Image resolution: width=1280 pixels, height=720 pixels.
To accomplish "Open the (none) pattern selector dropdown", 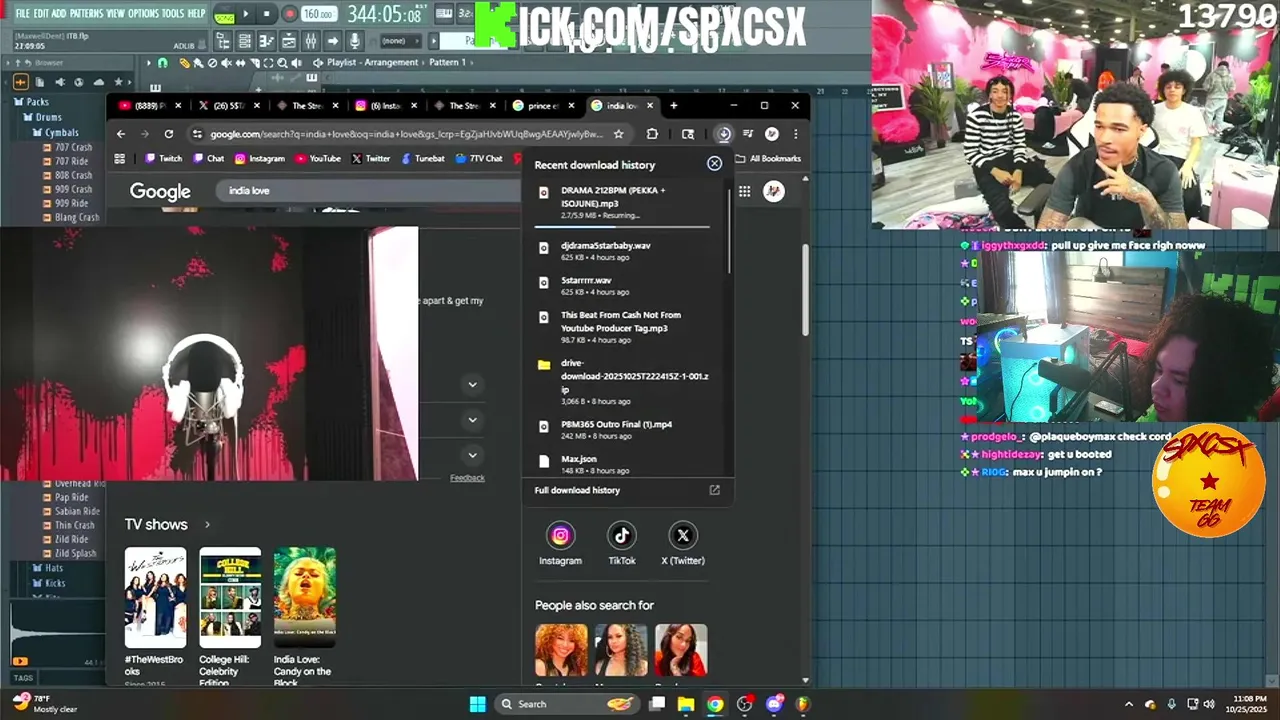I will click(x=401, y=41).
